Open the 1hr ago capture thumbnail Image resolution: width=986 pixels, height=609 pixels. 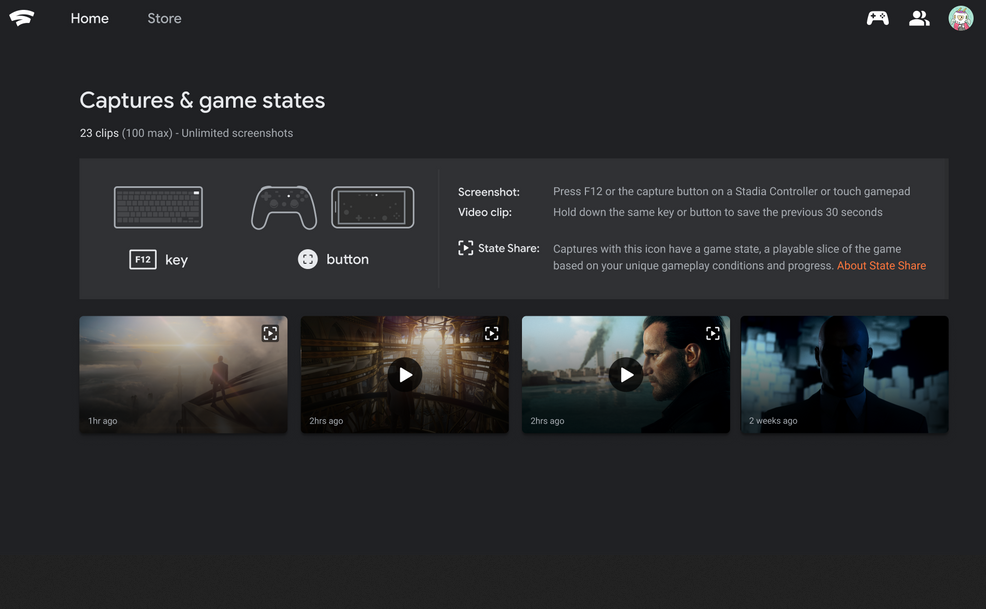184,374
